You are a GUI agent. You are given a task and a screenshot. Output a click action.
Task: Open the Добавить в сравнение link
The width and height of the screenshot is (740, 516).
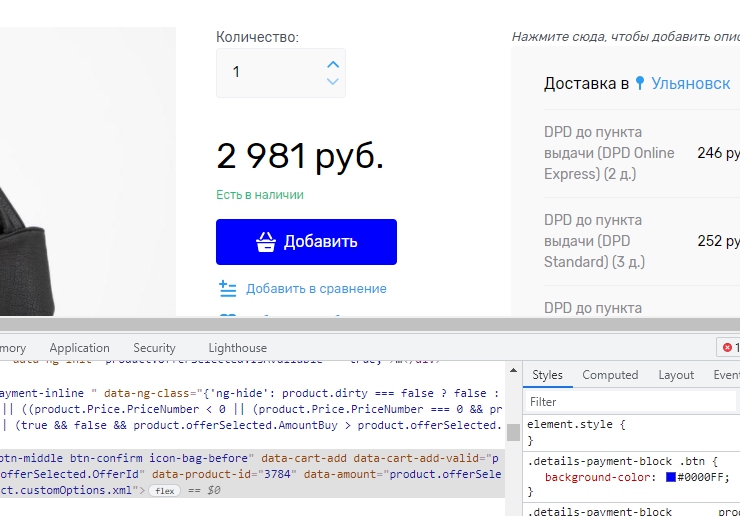pos(316,289)
